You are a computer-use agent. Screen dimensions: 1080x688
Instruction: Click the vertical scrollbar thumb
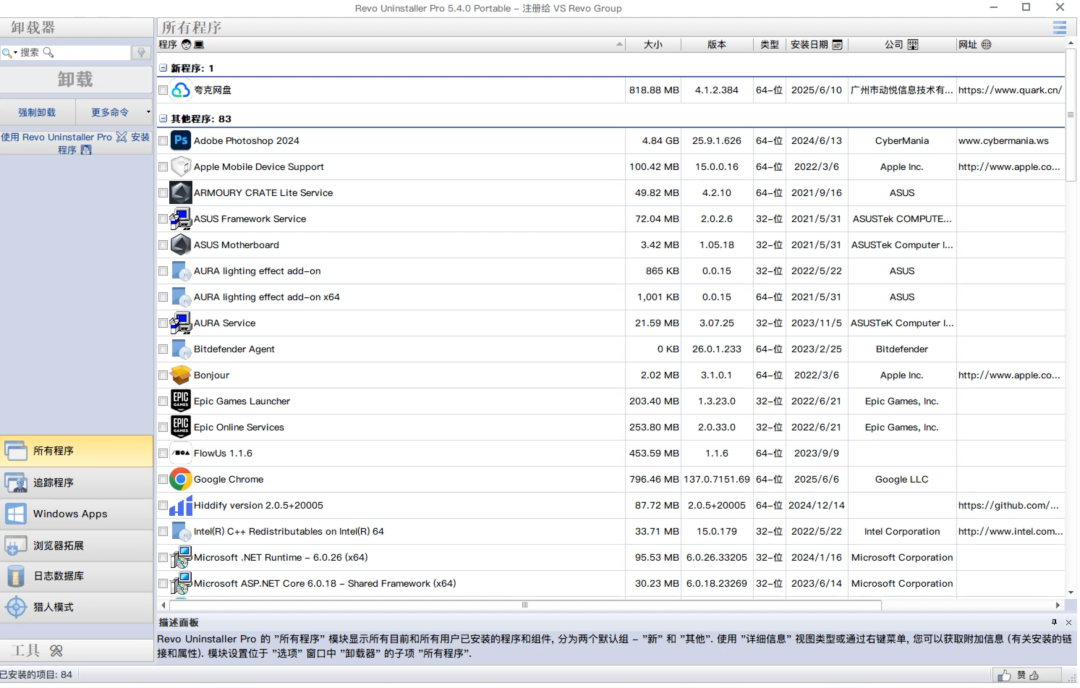(1070, 114)
